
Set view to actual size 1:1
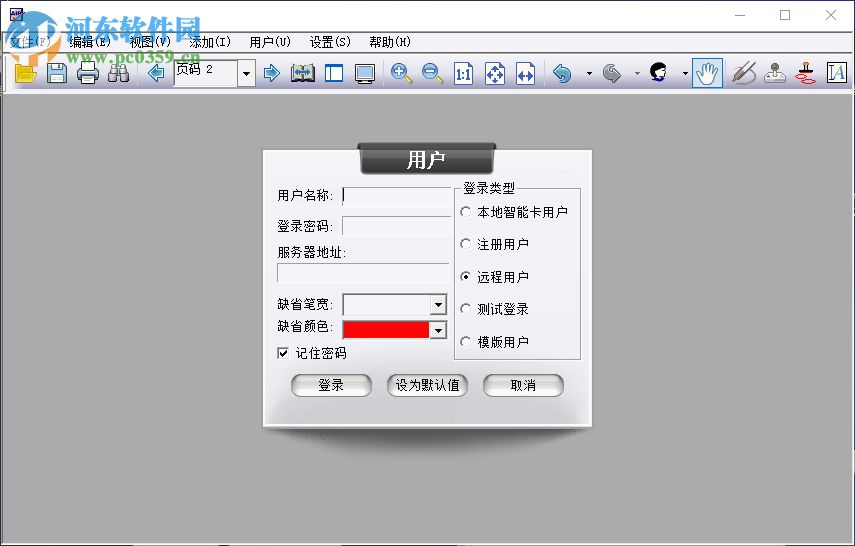[463, 74]
